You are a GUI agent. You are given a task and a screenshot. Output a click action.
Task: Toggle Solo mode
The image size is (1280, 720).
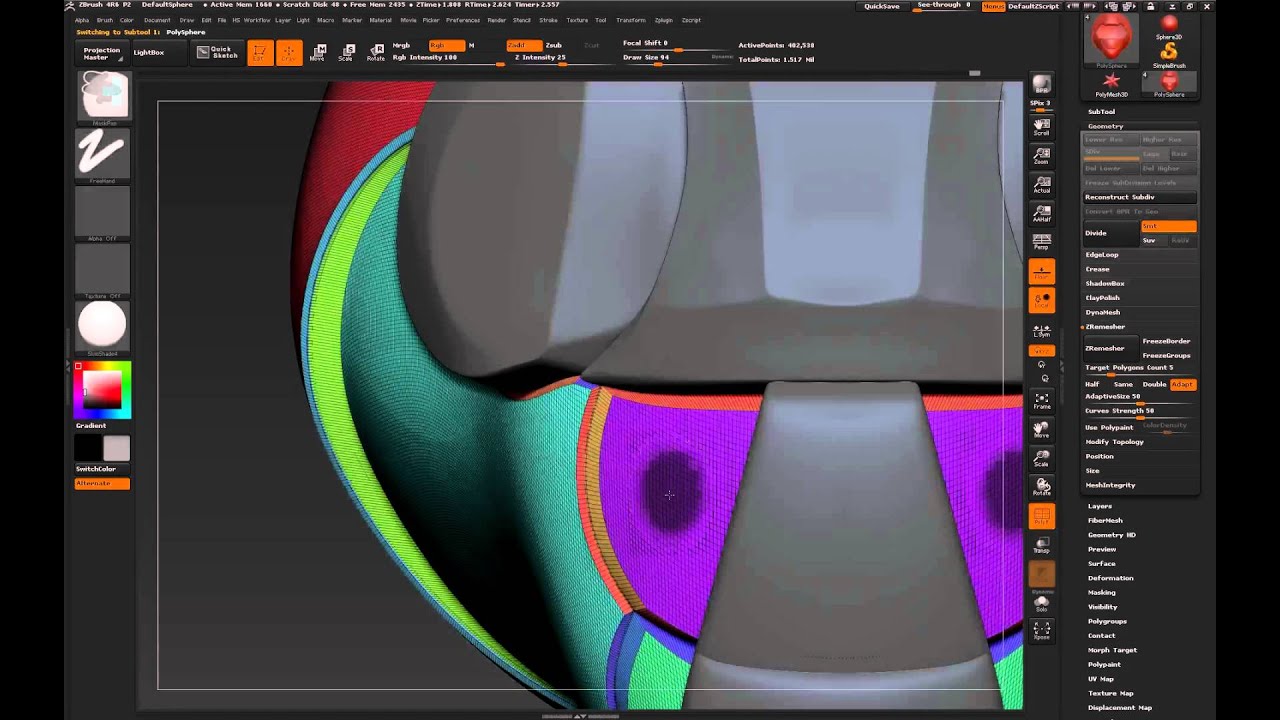coord(1041,603)
